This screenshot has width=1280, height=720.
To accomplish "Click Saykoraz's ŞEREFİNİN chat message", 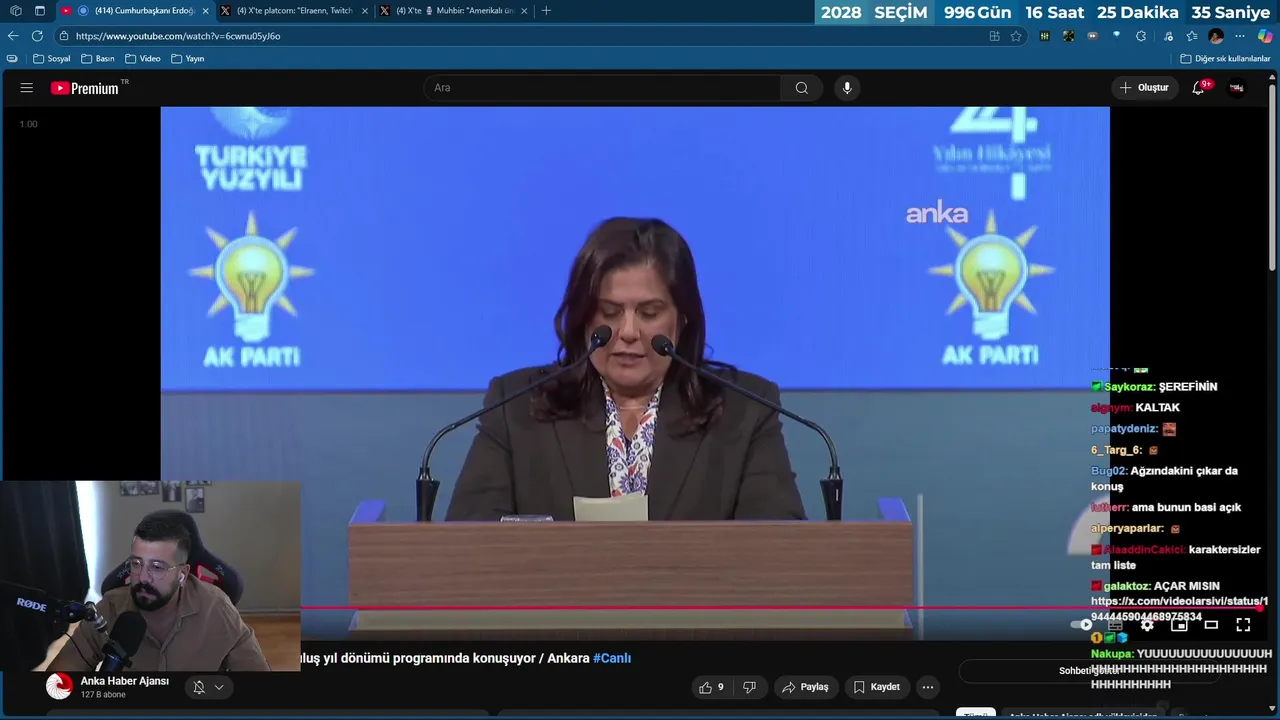I will 1154,387.
